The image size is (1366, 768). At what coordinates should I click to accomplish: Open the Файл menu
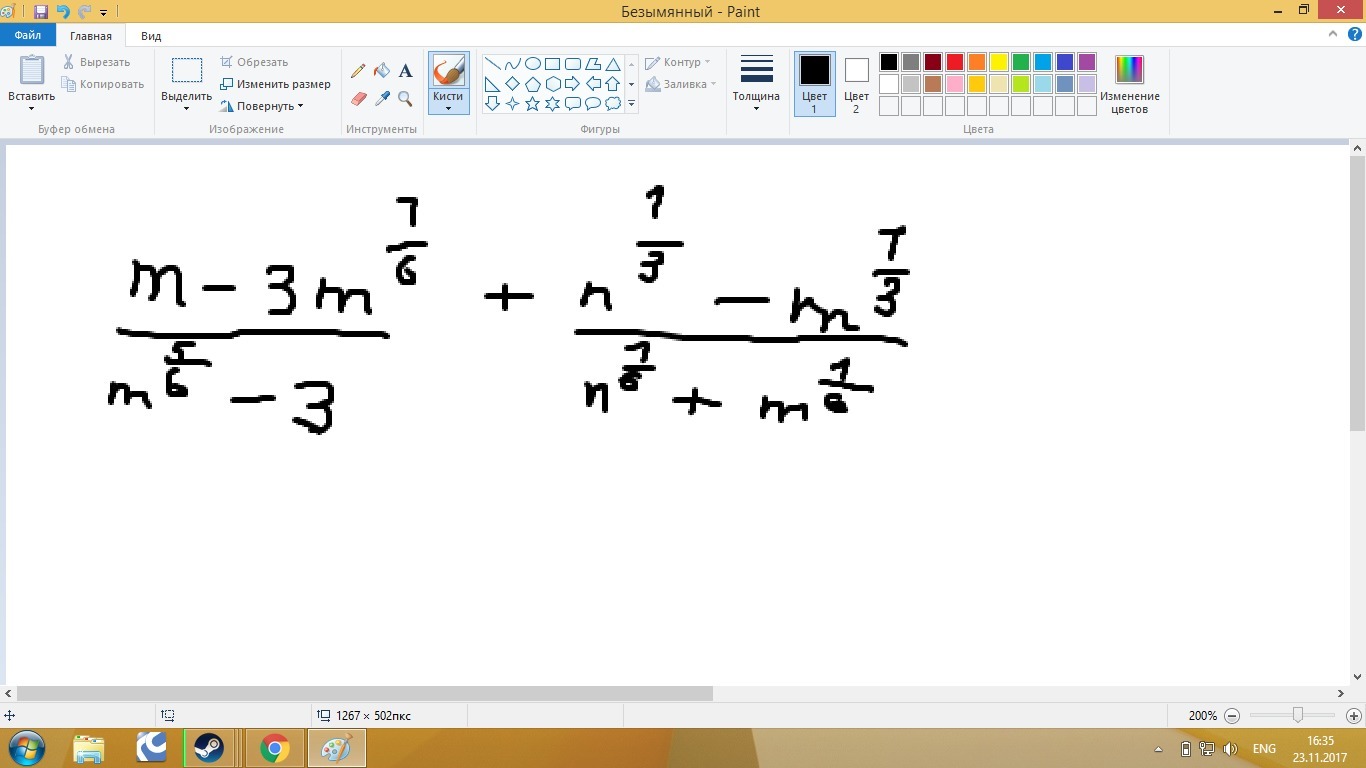28,36
